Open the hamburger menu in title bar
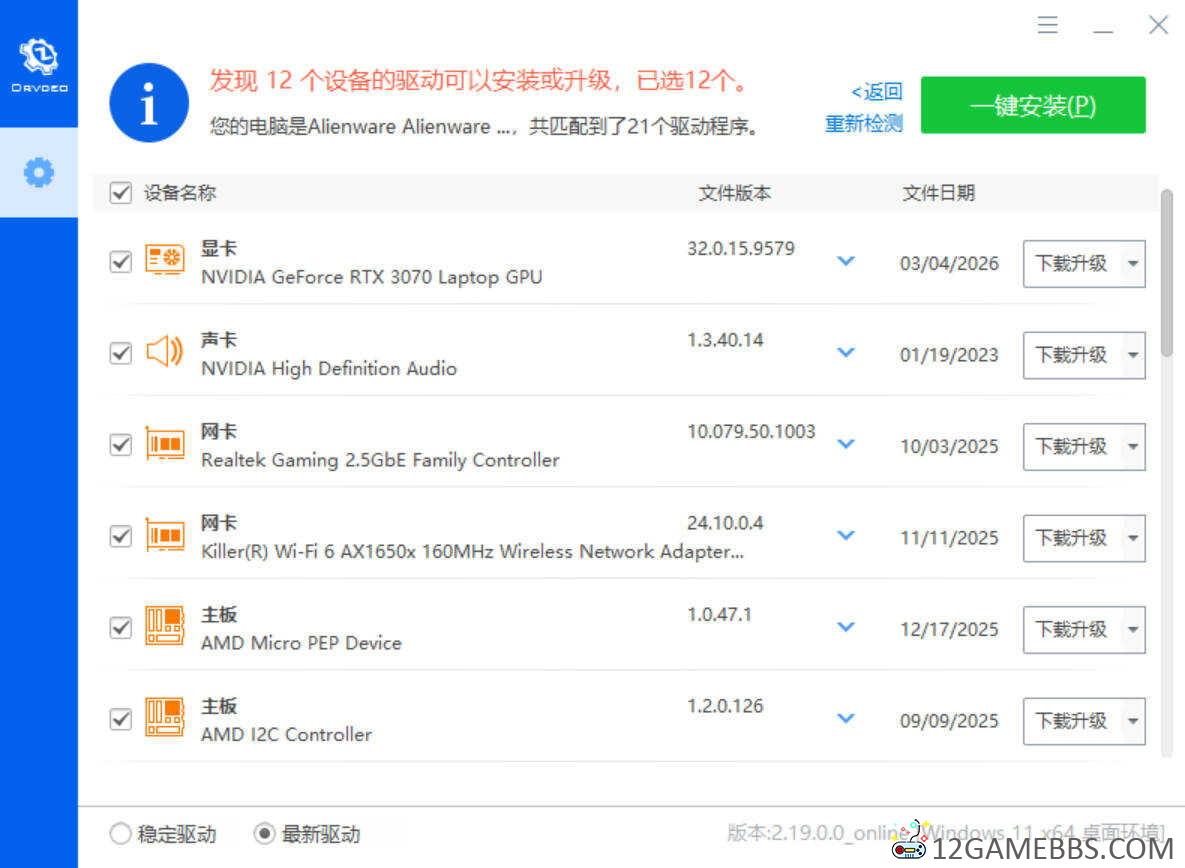 click(1047, 25)
